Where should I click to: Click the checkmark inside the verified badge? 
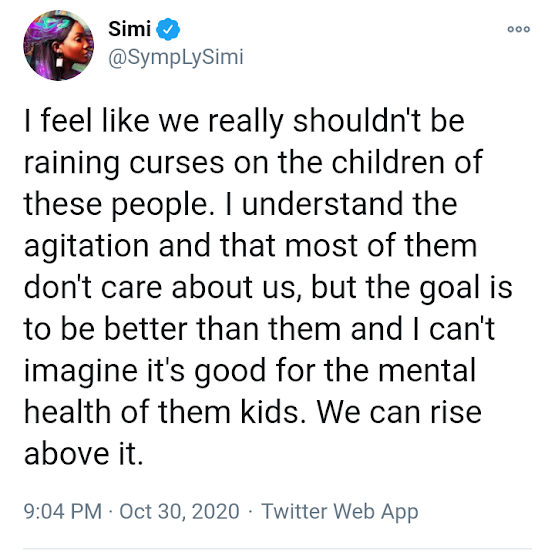coord(168,29)
